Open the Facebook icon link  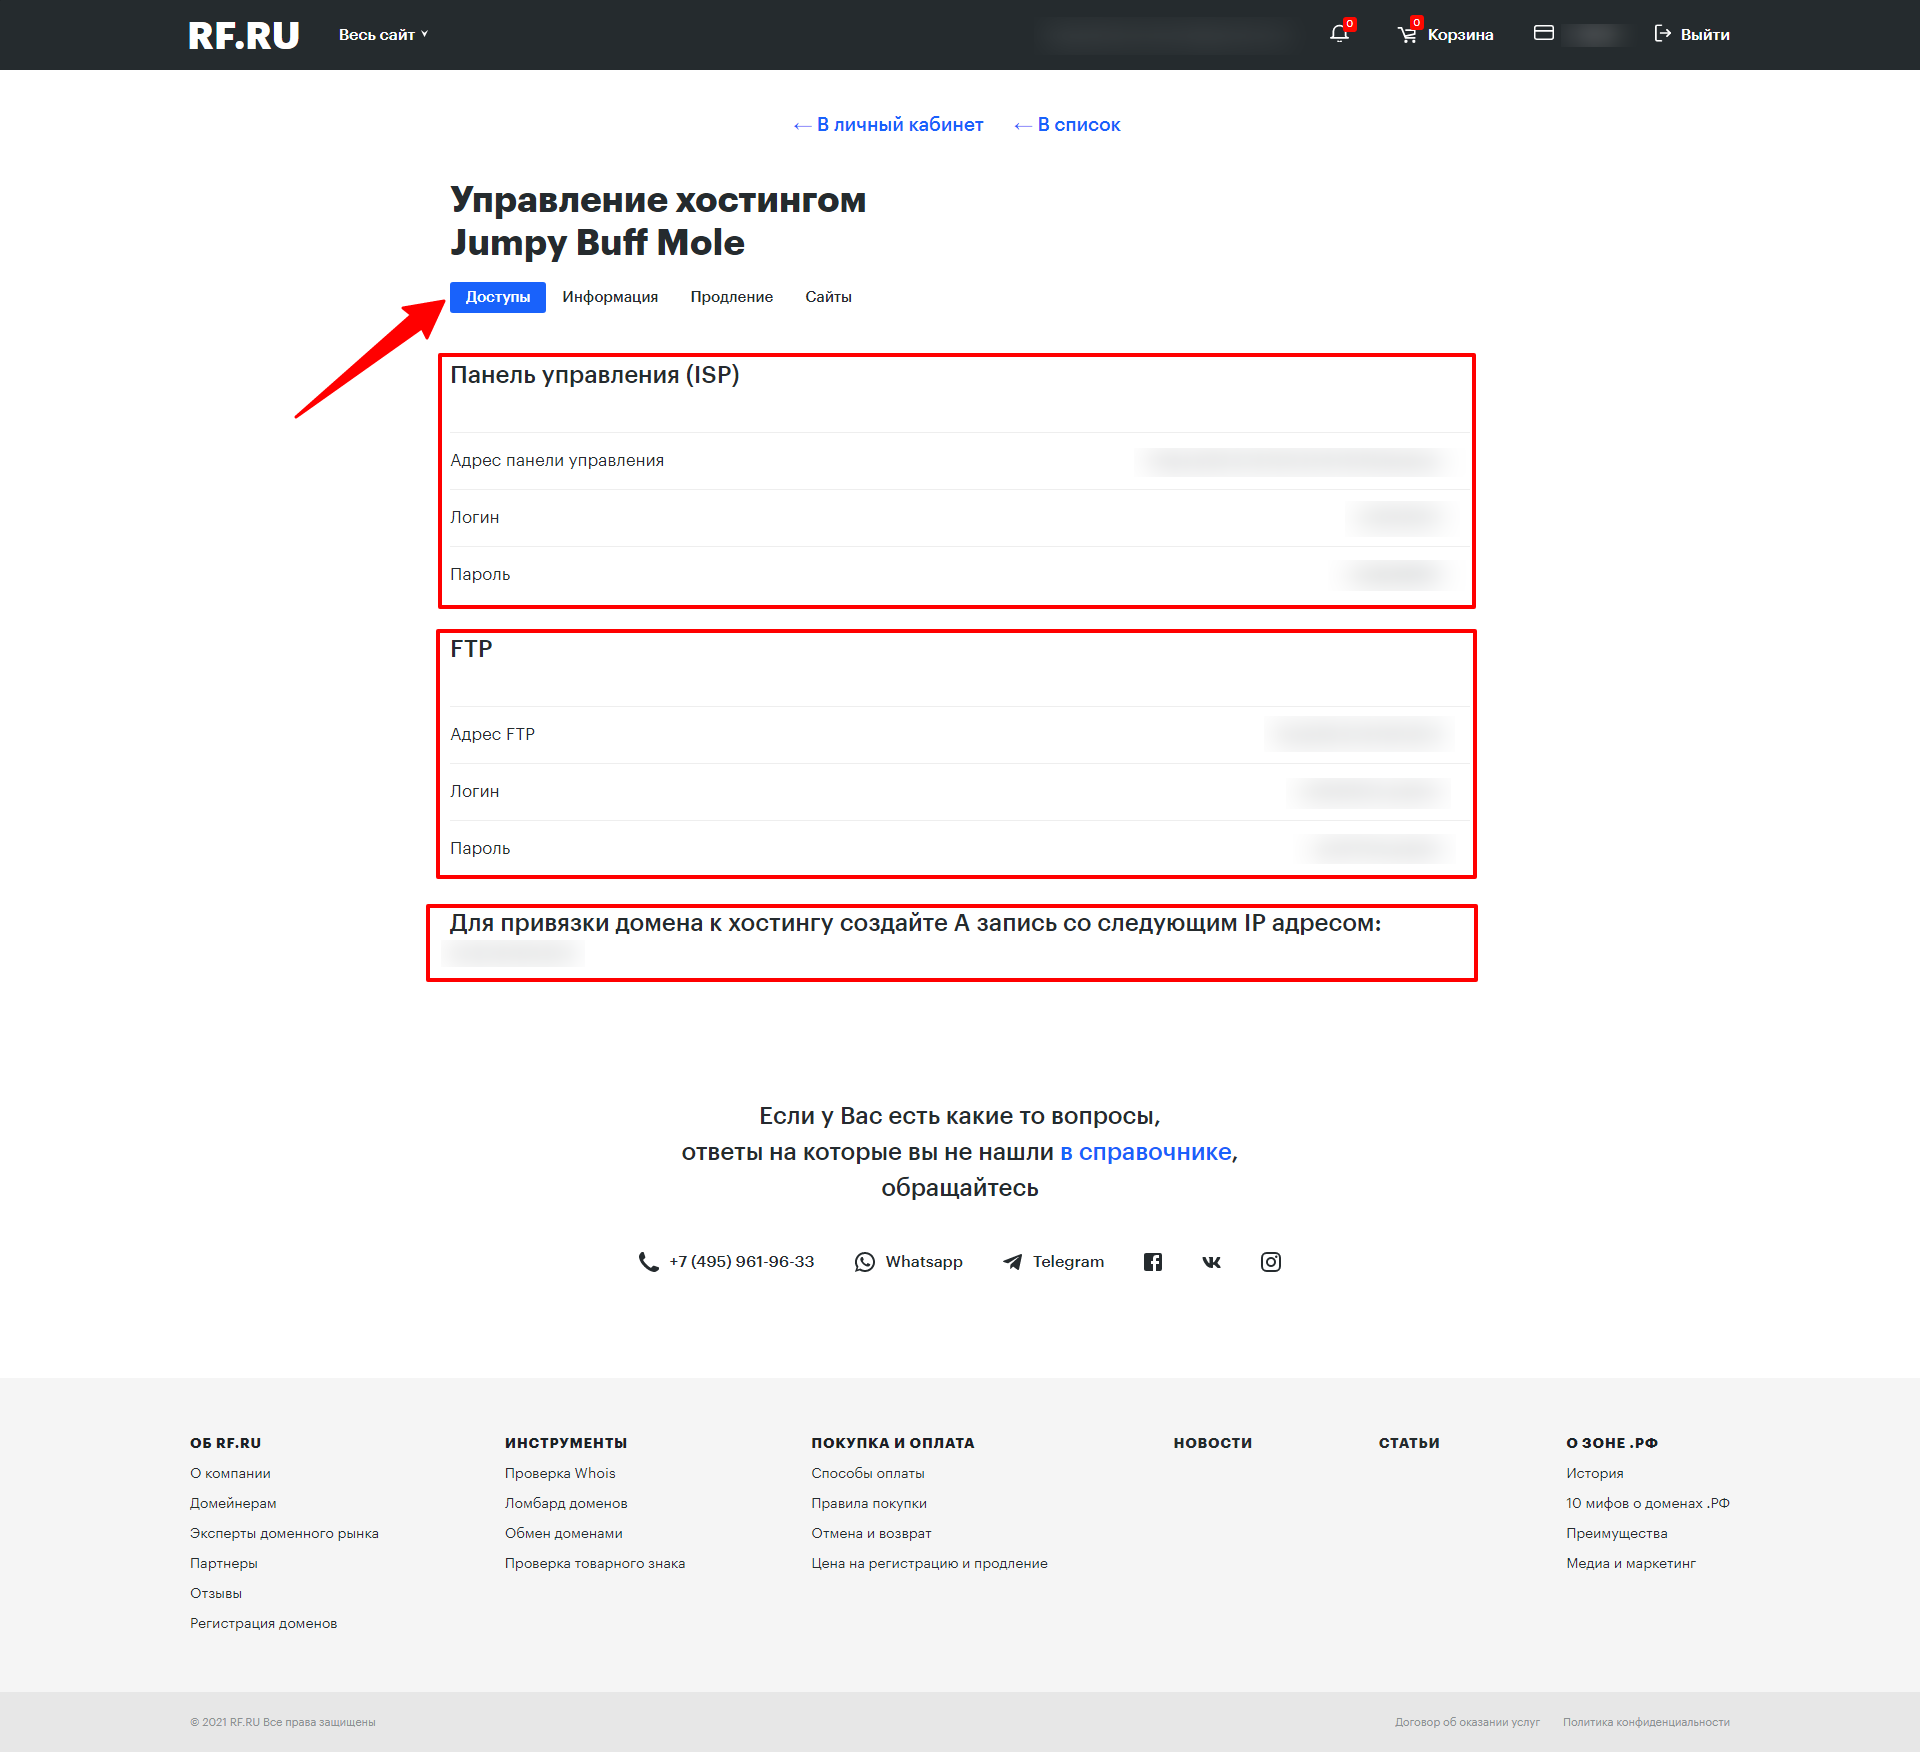1153,1262
